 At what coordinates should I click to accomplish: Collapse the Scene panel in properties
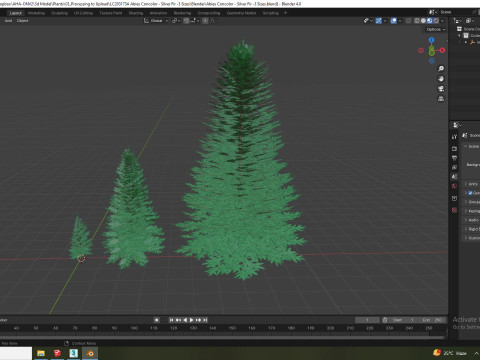click(466, 147)
